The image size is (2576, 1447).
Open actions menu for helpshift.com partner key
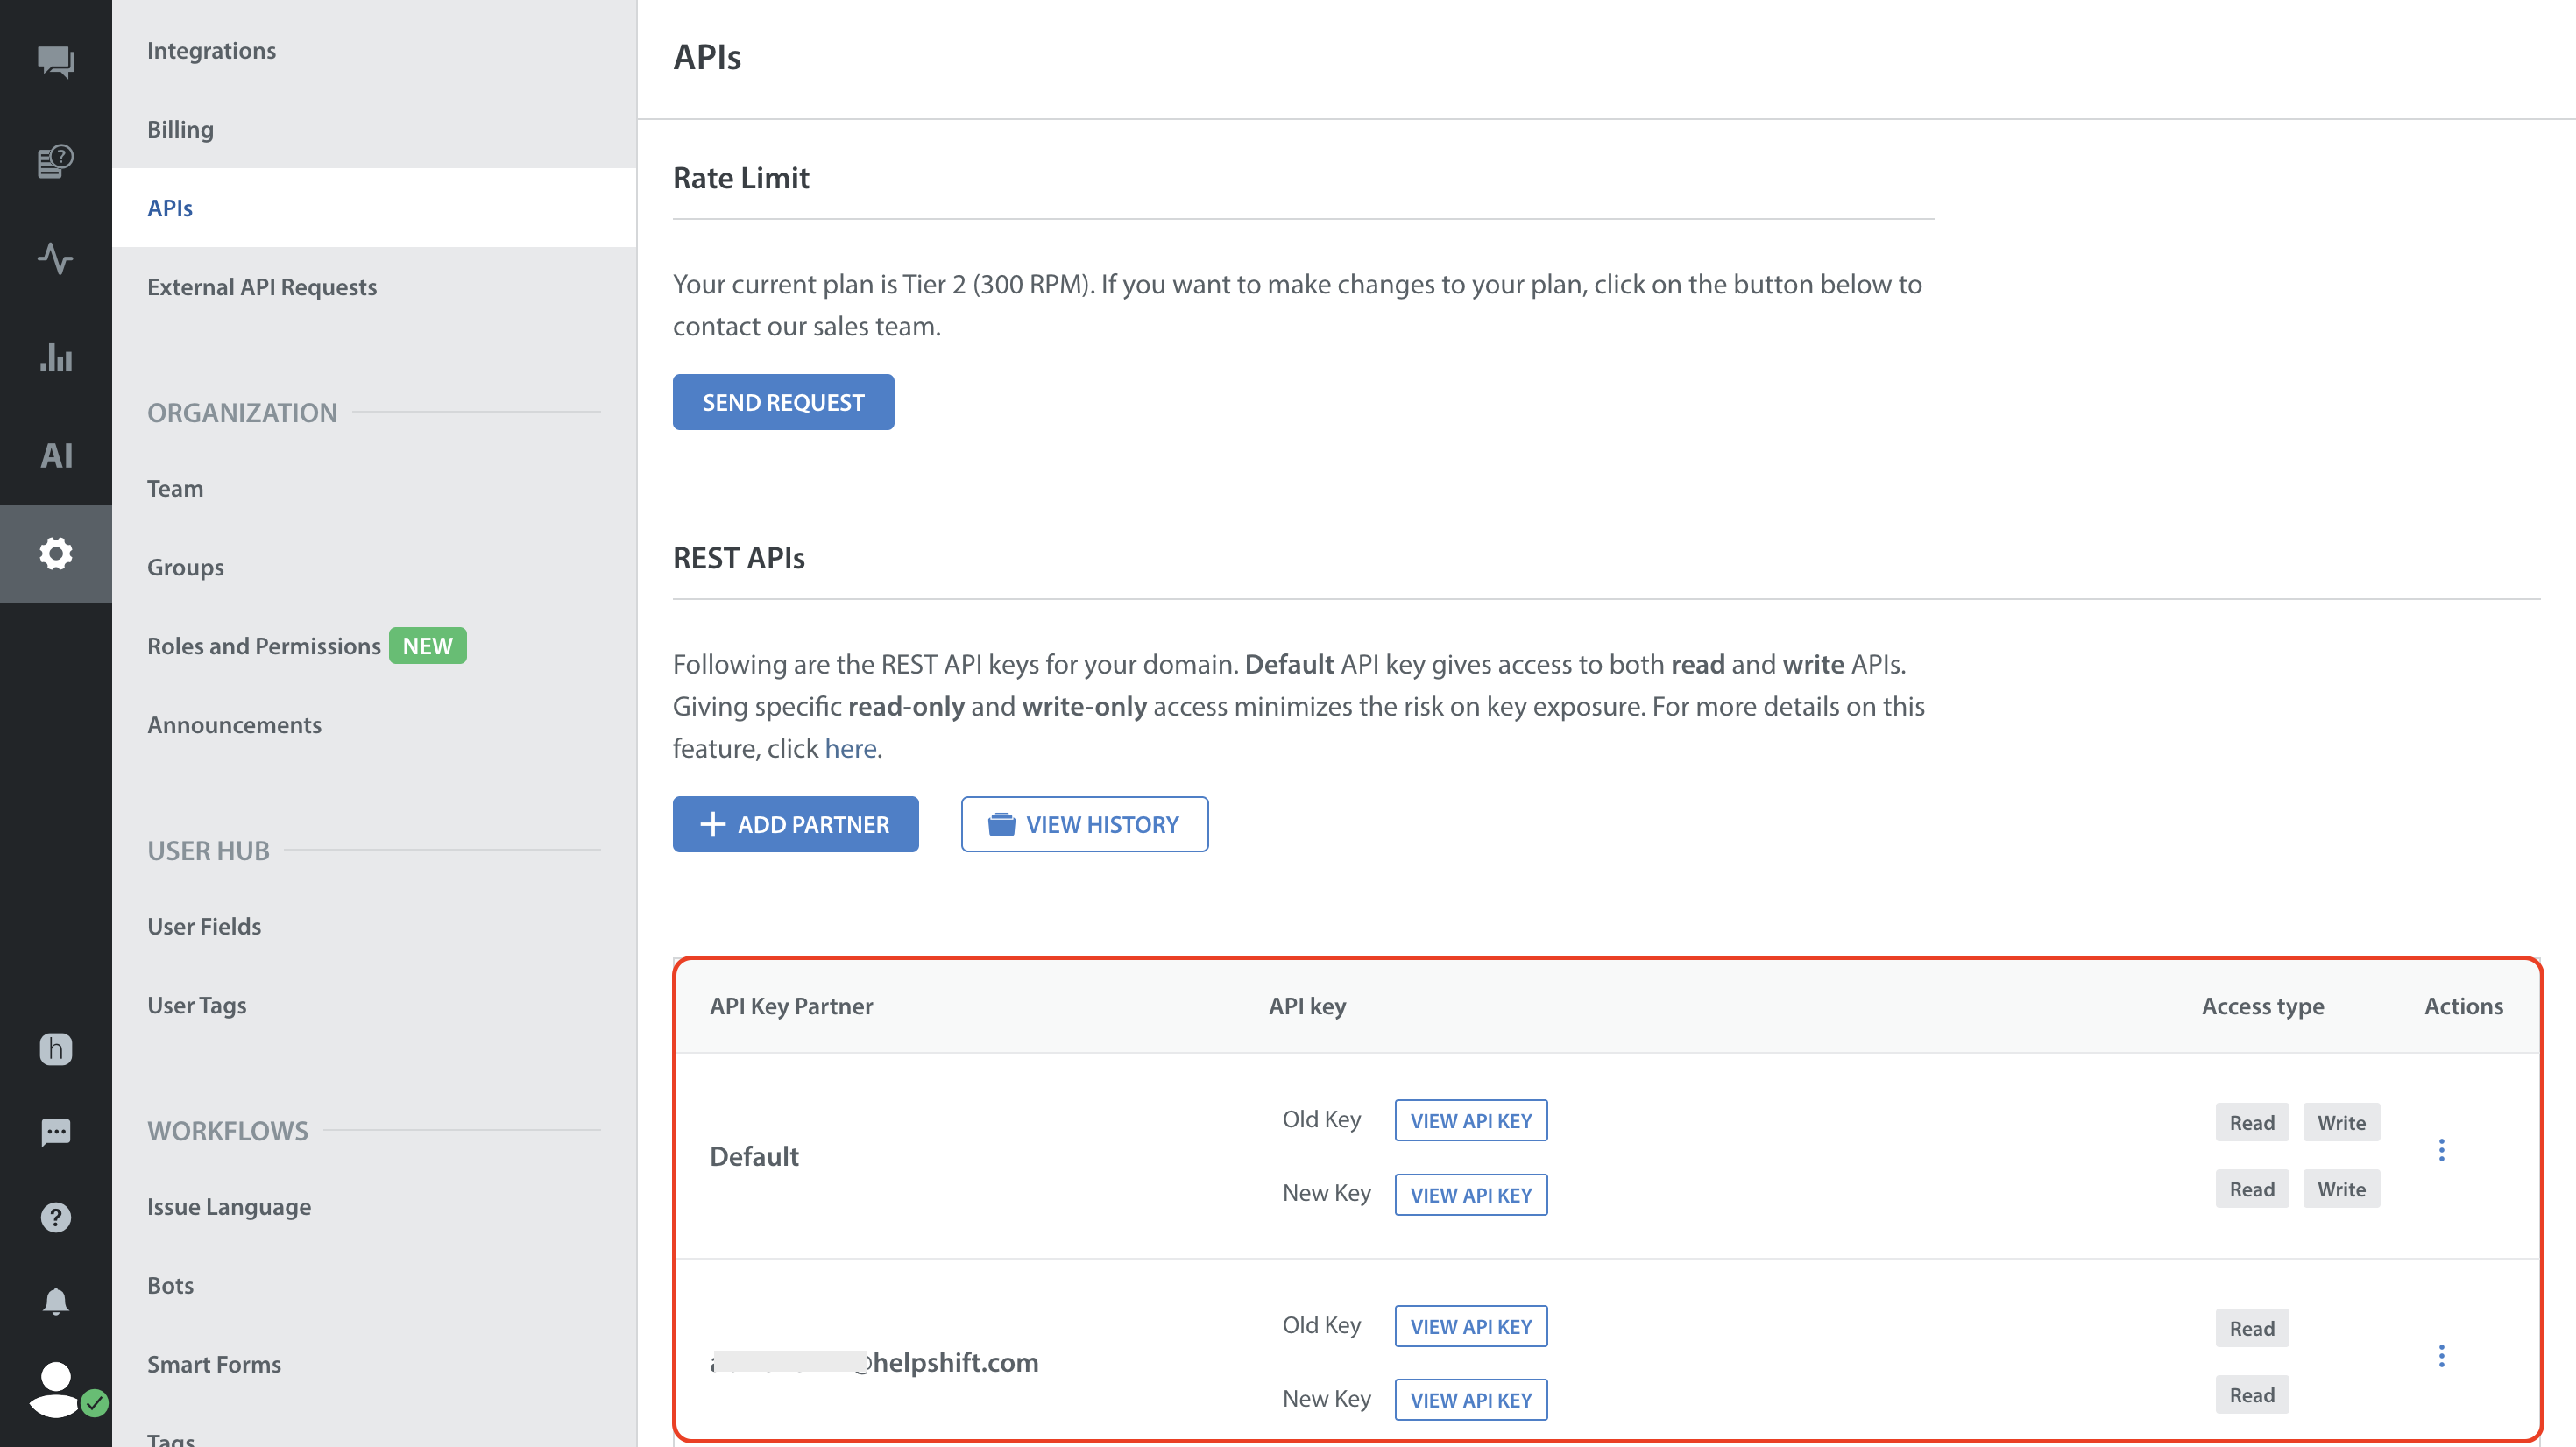click(x=2441, y=1356)
